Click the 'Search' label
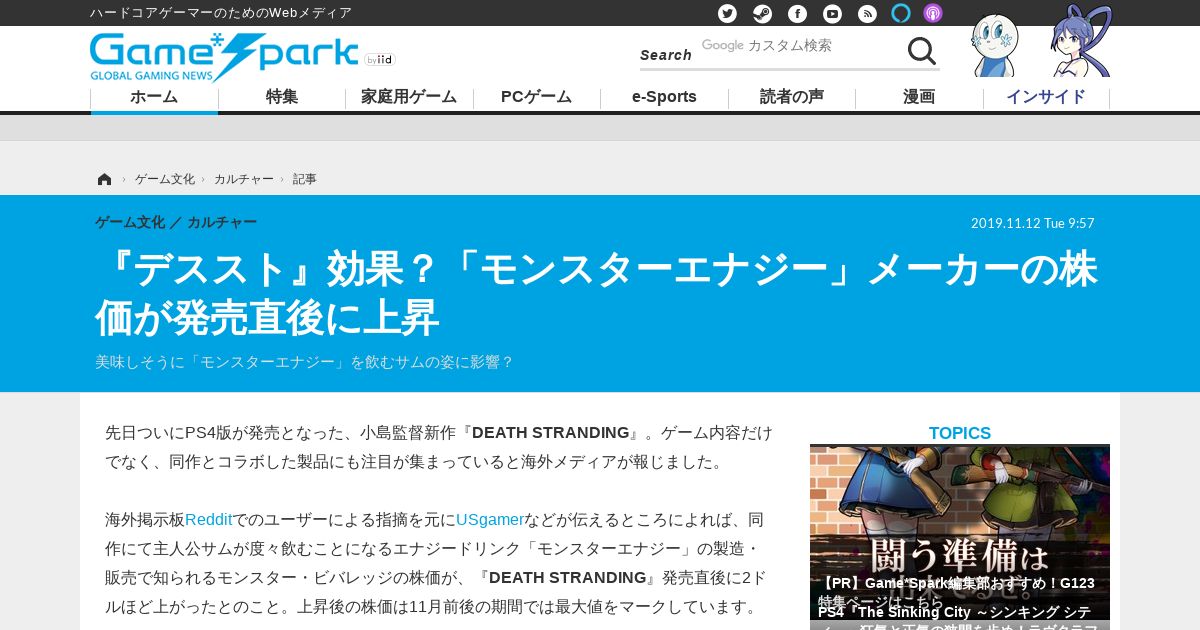This screenshot has height=630, width=1200. (666, 55)
